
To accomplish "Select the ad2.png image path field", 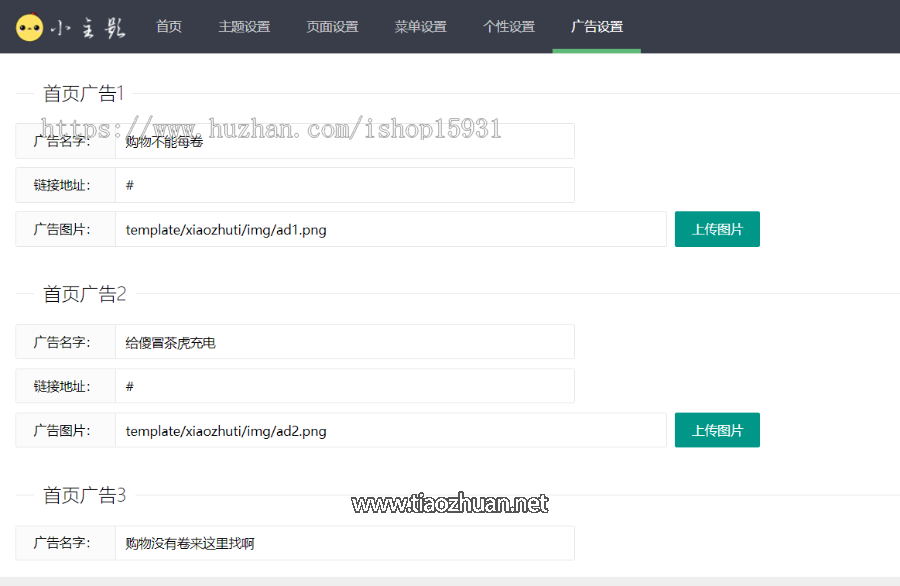I will click(390, 431).
